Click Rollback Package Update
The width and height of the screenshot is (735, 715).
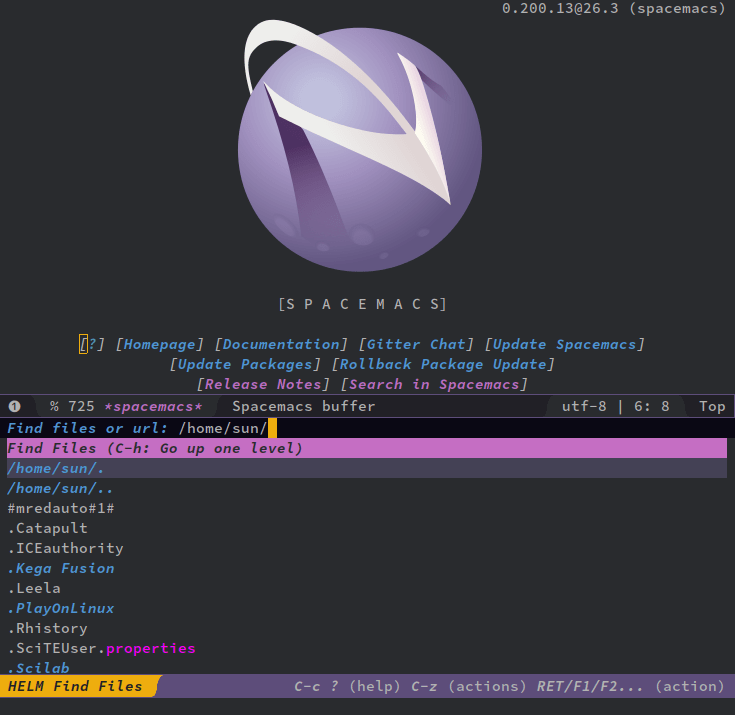[x=443, y=365]
